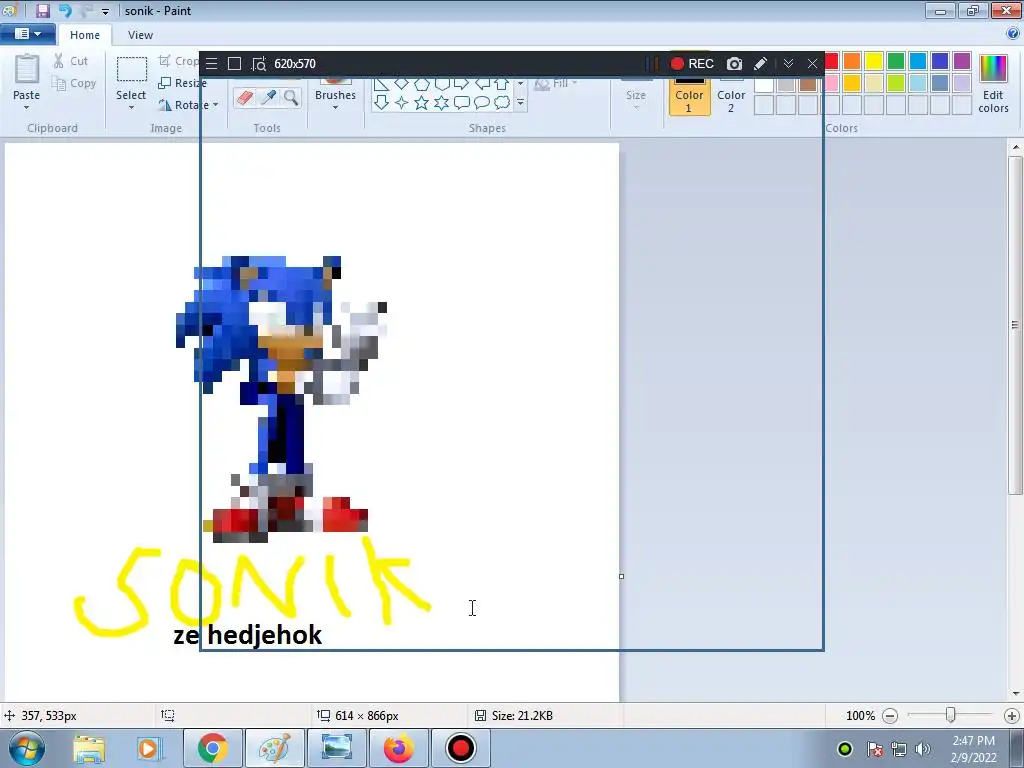Choose the six-point star shape

point(441,103)
